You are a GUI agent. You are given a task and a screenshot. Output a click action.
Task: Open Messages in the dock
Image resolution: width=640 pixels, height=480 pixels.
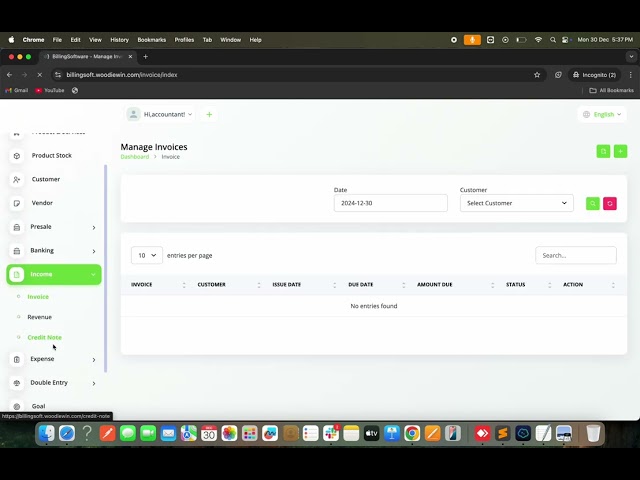(x=128, y=433)
